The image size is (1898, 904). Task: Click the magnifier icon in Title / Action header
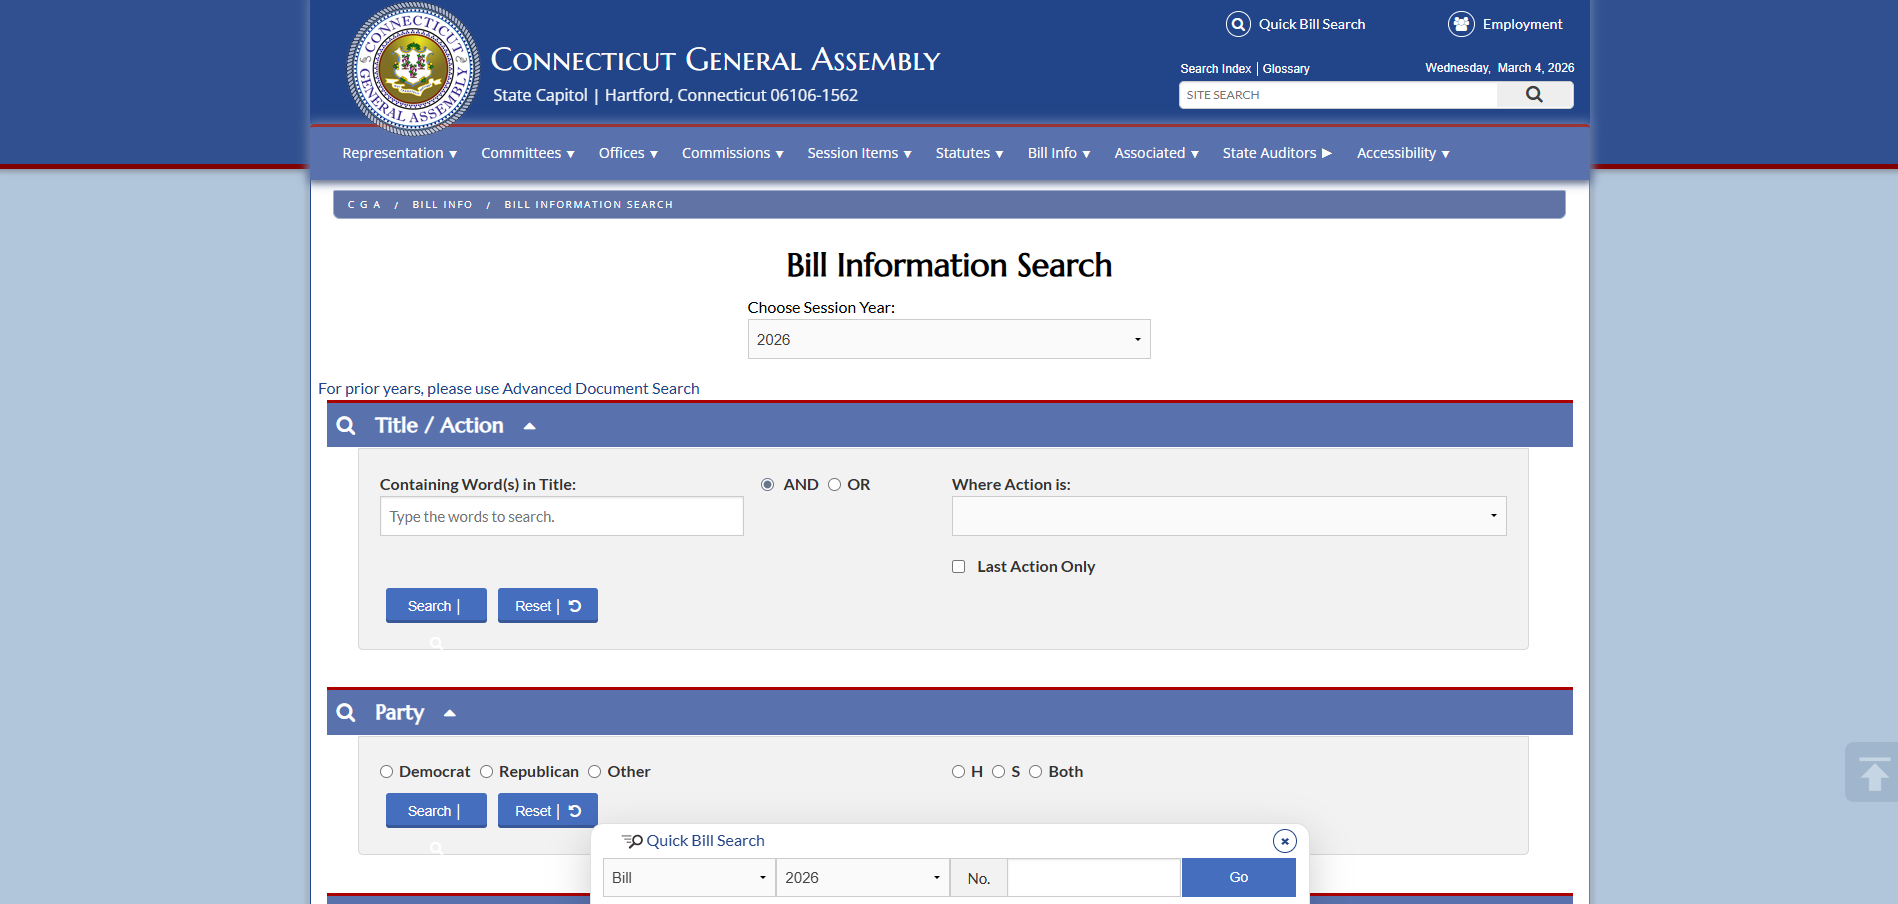(346, 426)
